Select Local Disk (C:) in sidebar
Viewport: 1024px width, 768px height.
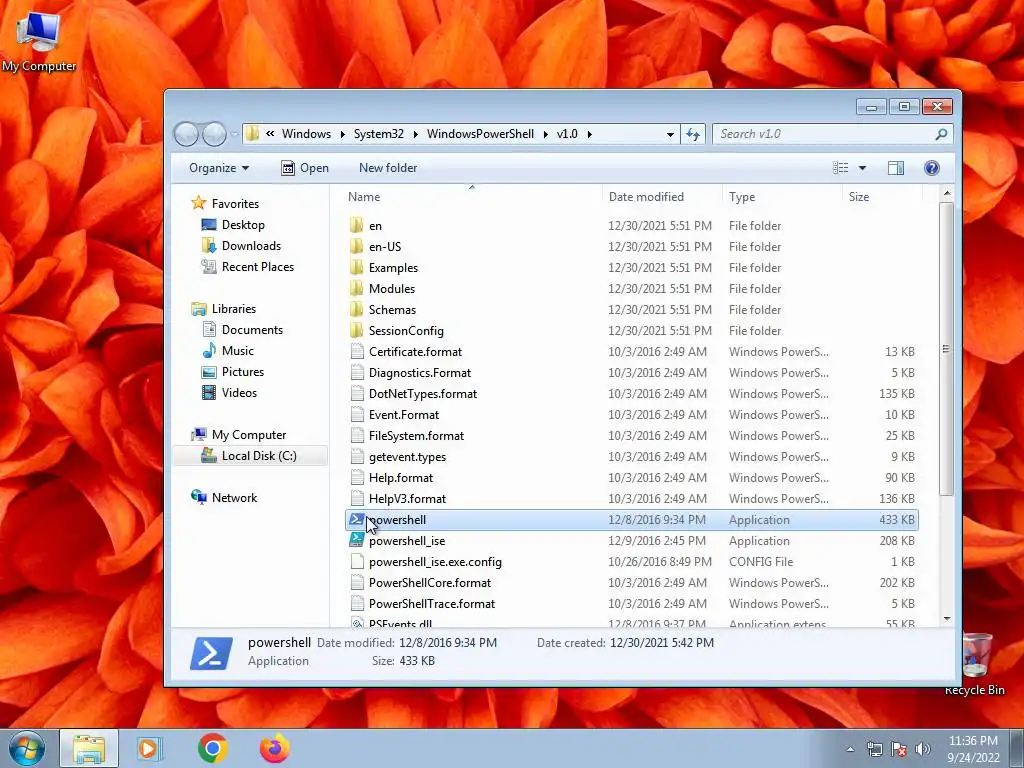[x=250, y=456]
